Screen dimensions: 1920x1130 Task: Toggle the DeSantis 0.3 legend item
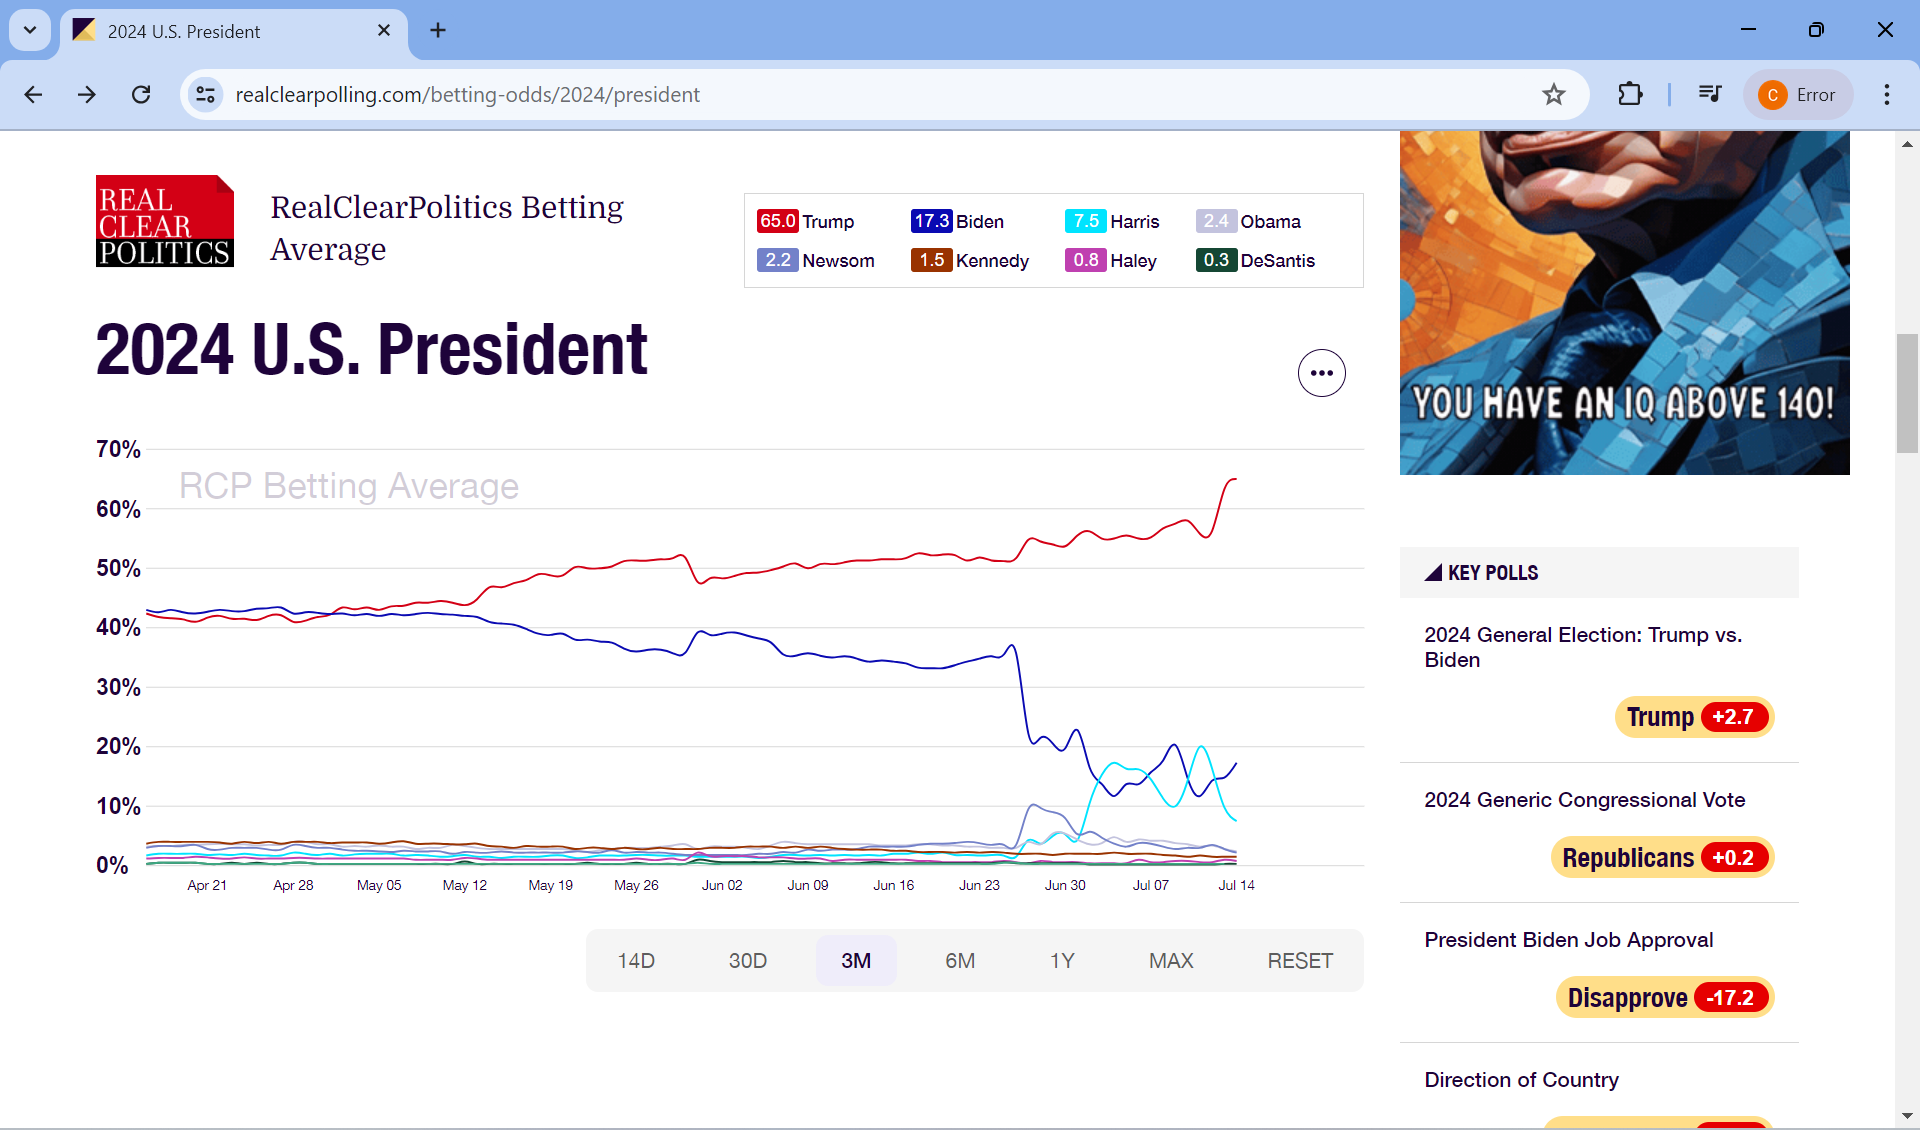(x=1256, y=260)
